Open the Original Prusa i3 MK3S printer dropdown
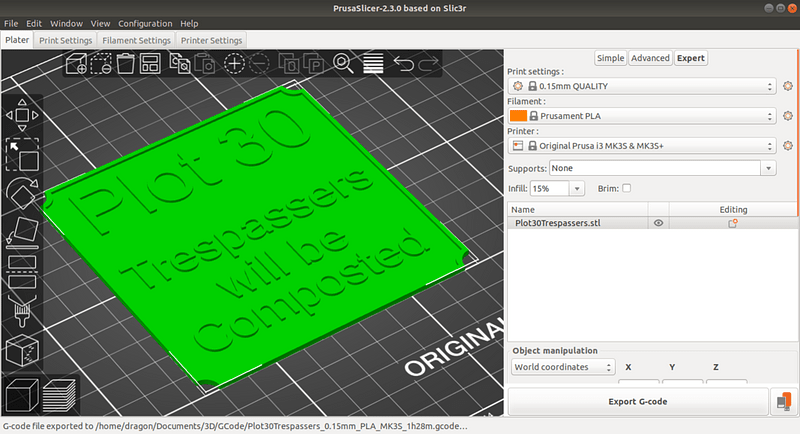The height and width of the screenshot is (434, 800). (x=642, y=146)
